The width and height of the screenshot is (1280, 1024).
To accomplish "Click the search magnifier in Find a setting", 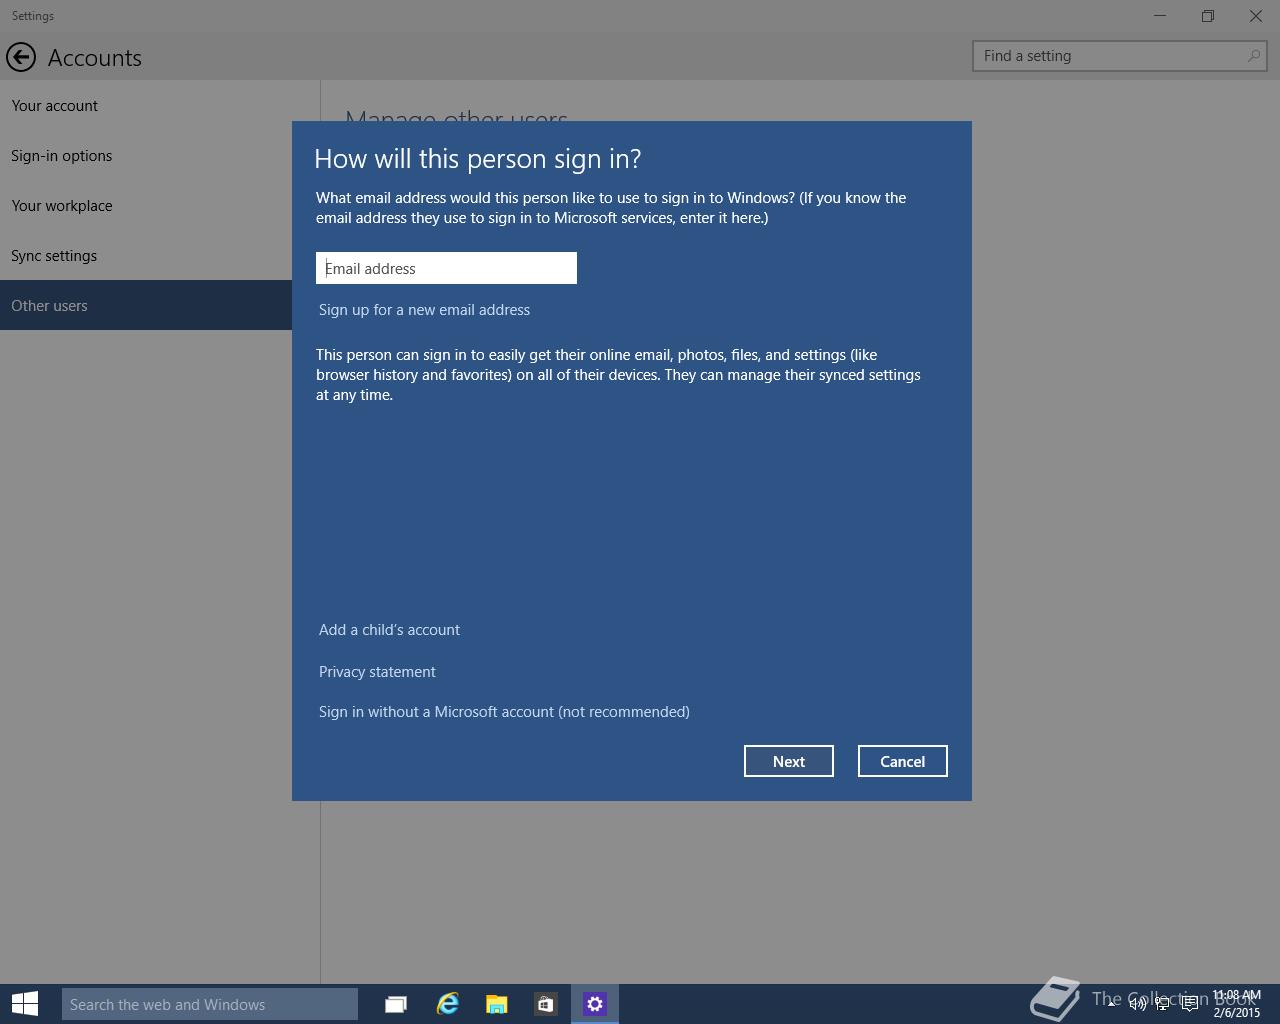I will click(1253, 56).
